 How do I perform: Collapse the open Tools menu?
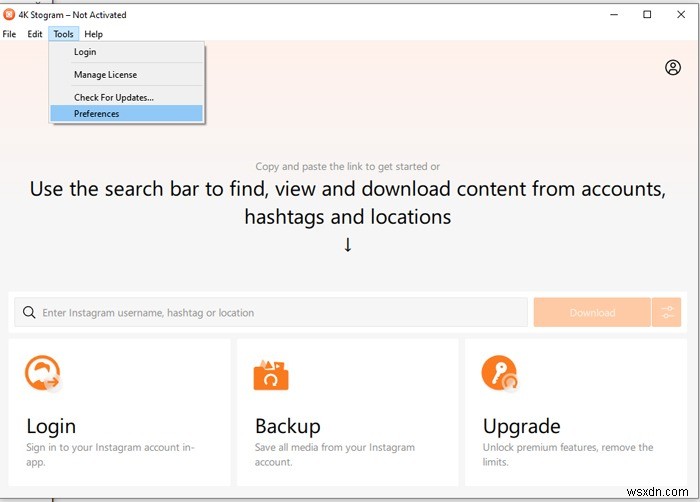coord(63,34)
